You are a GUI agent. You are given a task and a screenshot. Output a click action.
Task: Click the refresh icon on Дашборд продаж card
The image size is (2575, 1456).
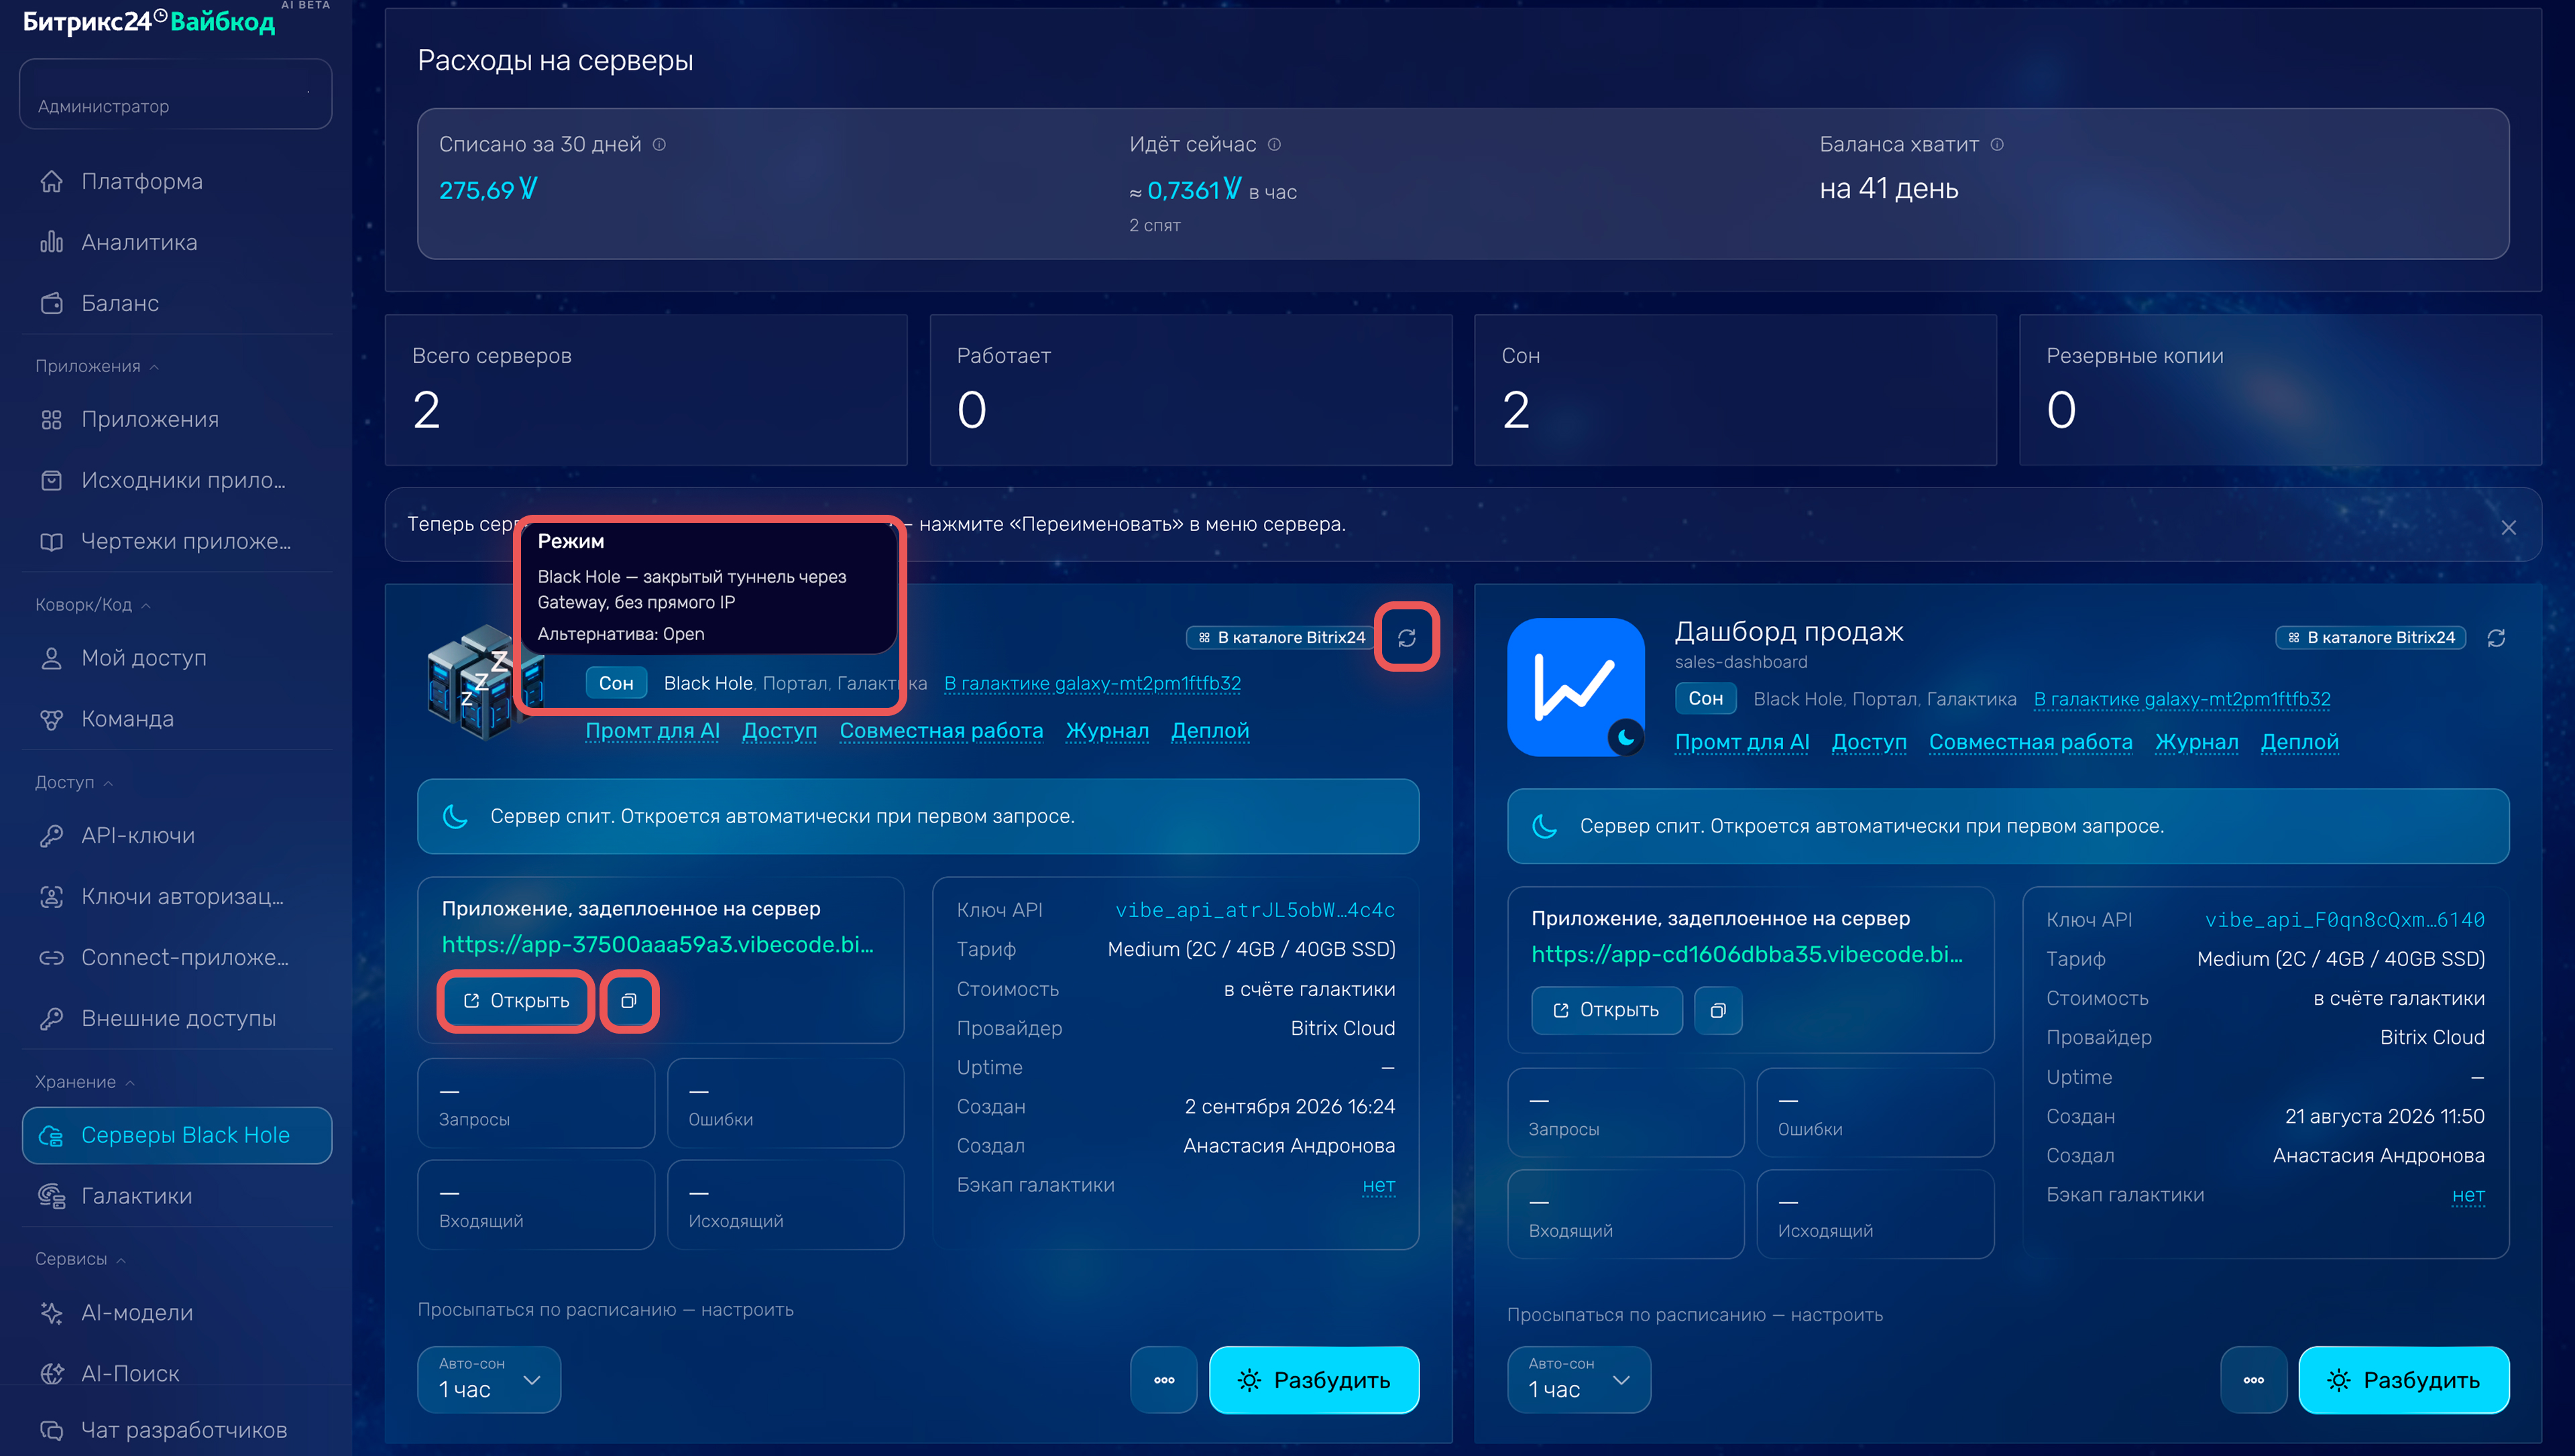pos(2496,638)
